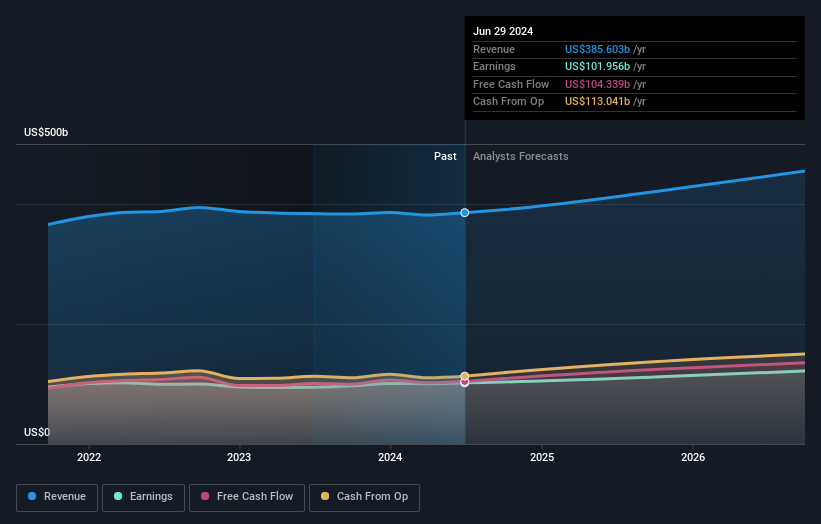Select the Revenue data point on Jun 29 2024
821x524 pixels.
coord(464,213)
